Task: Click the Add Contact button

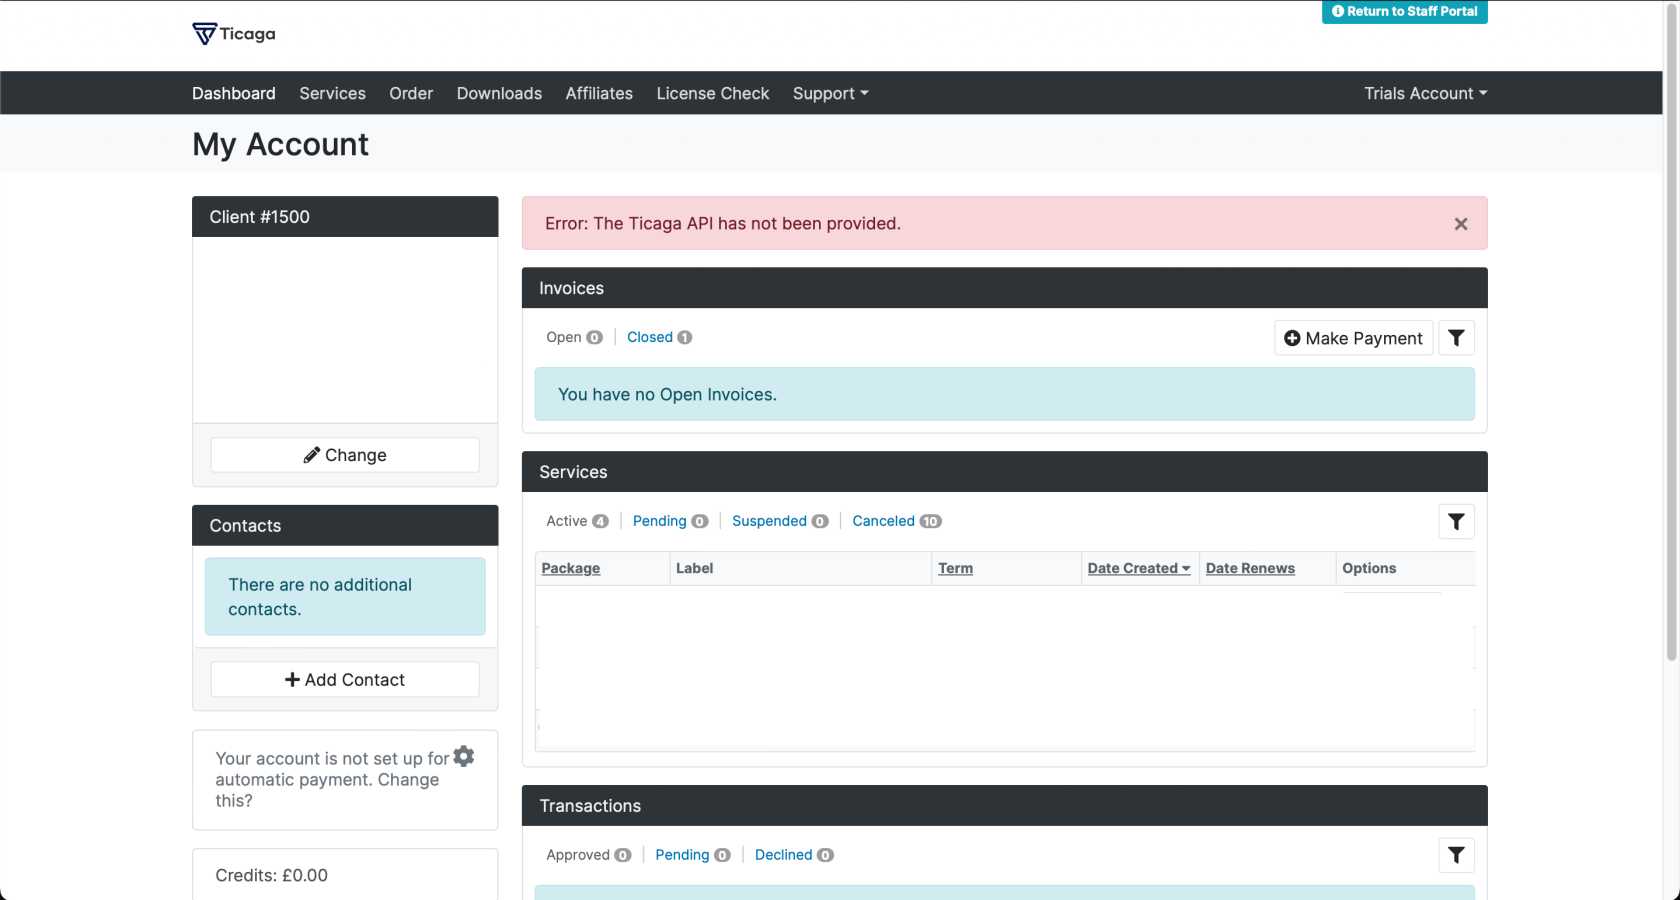Action: point(345,680)
